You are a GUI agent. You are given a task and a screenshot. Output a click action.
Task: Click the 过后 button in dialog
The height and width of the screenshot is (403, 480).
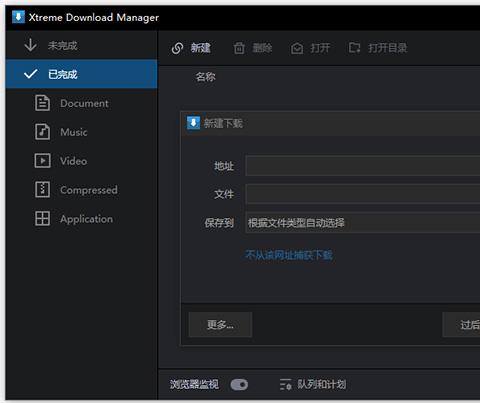[x=461, y=324]
